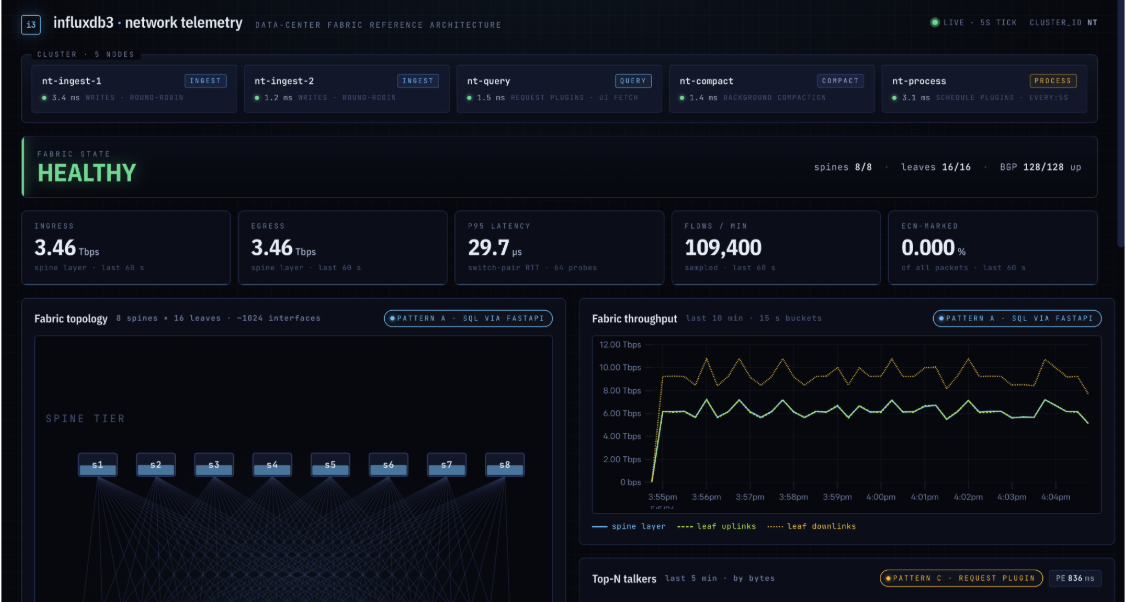Click the SPINE TIER label
Screen dimensions: 1126x602
pos(85,418)
